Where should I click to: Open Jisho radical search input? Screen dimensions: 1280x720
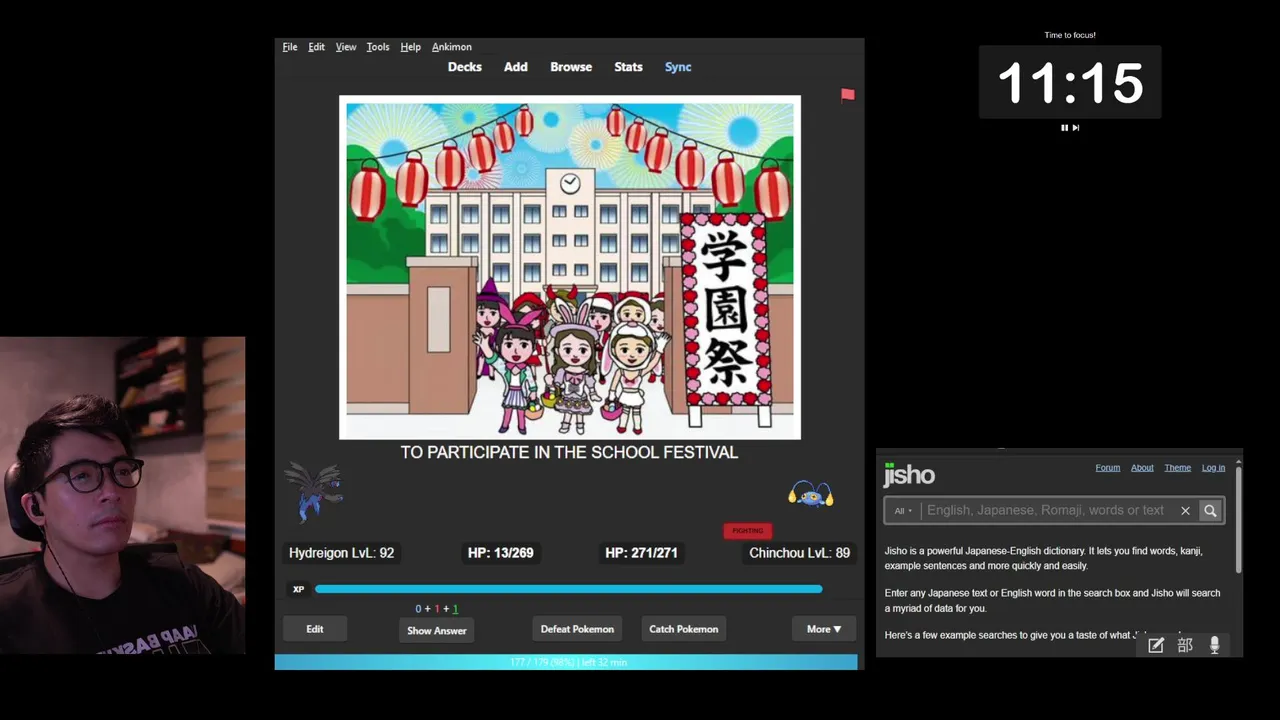point(1185,645)
